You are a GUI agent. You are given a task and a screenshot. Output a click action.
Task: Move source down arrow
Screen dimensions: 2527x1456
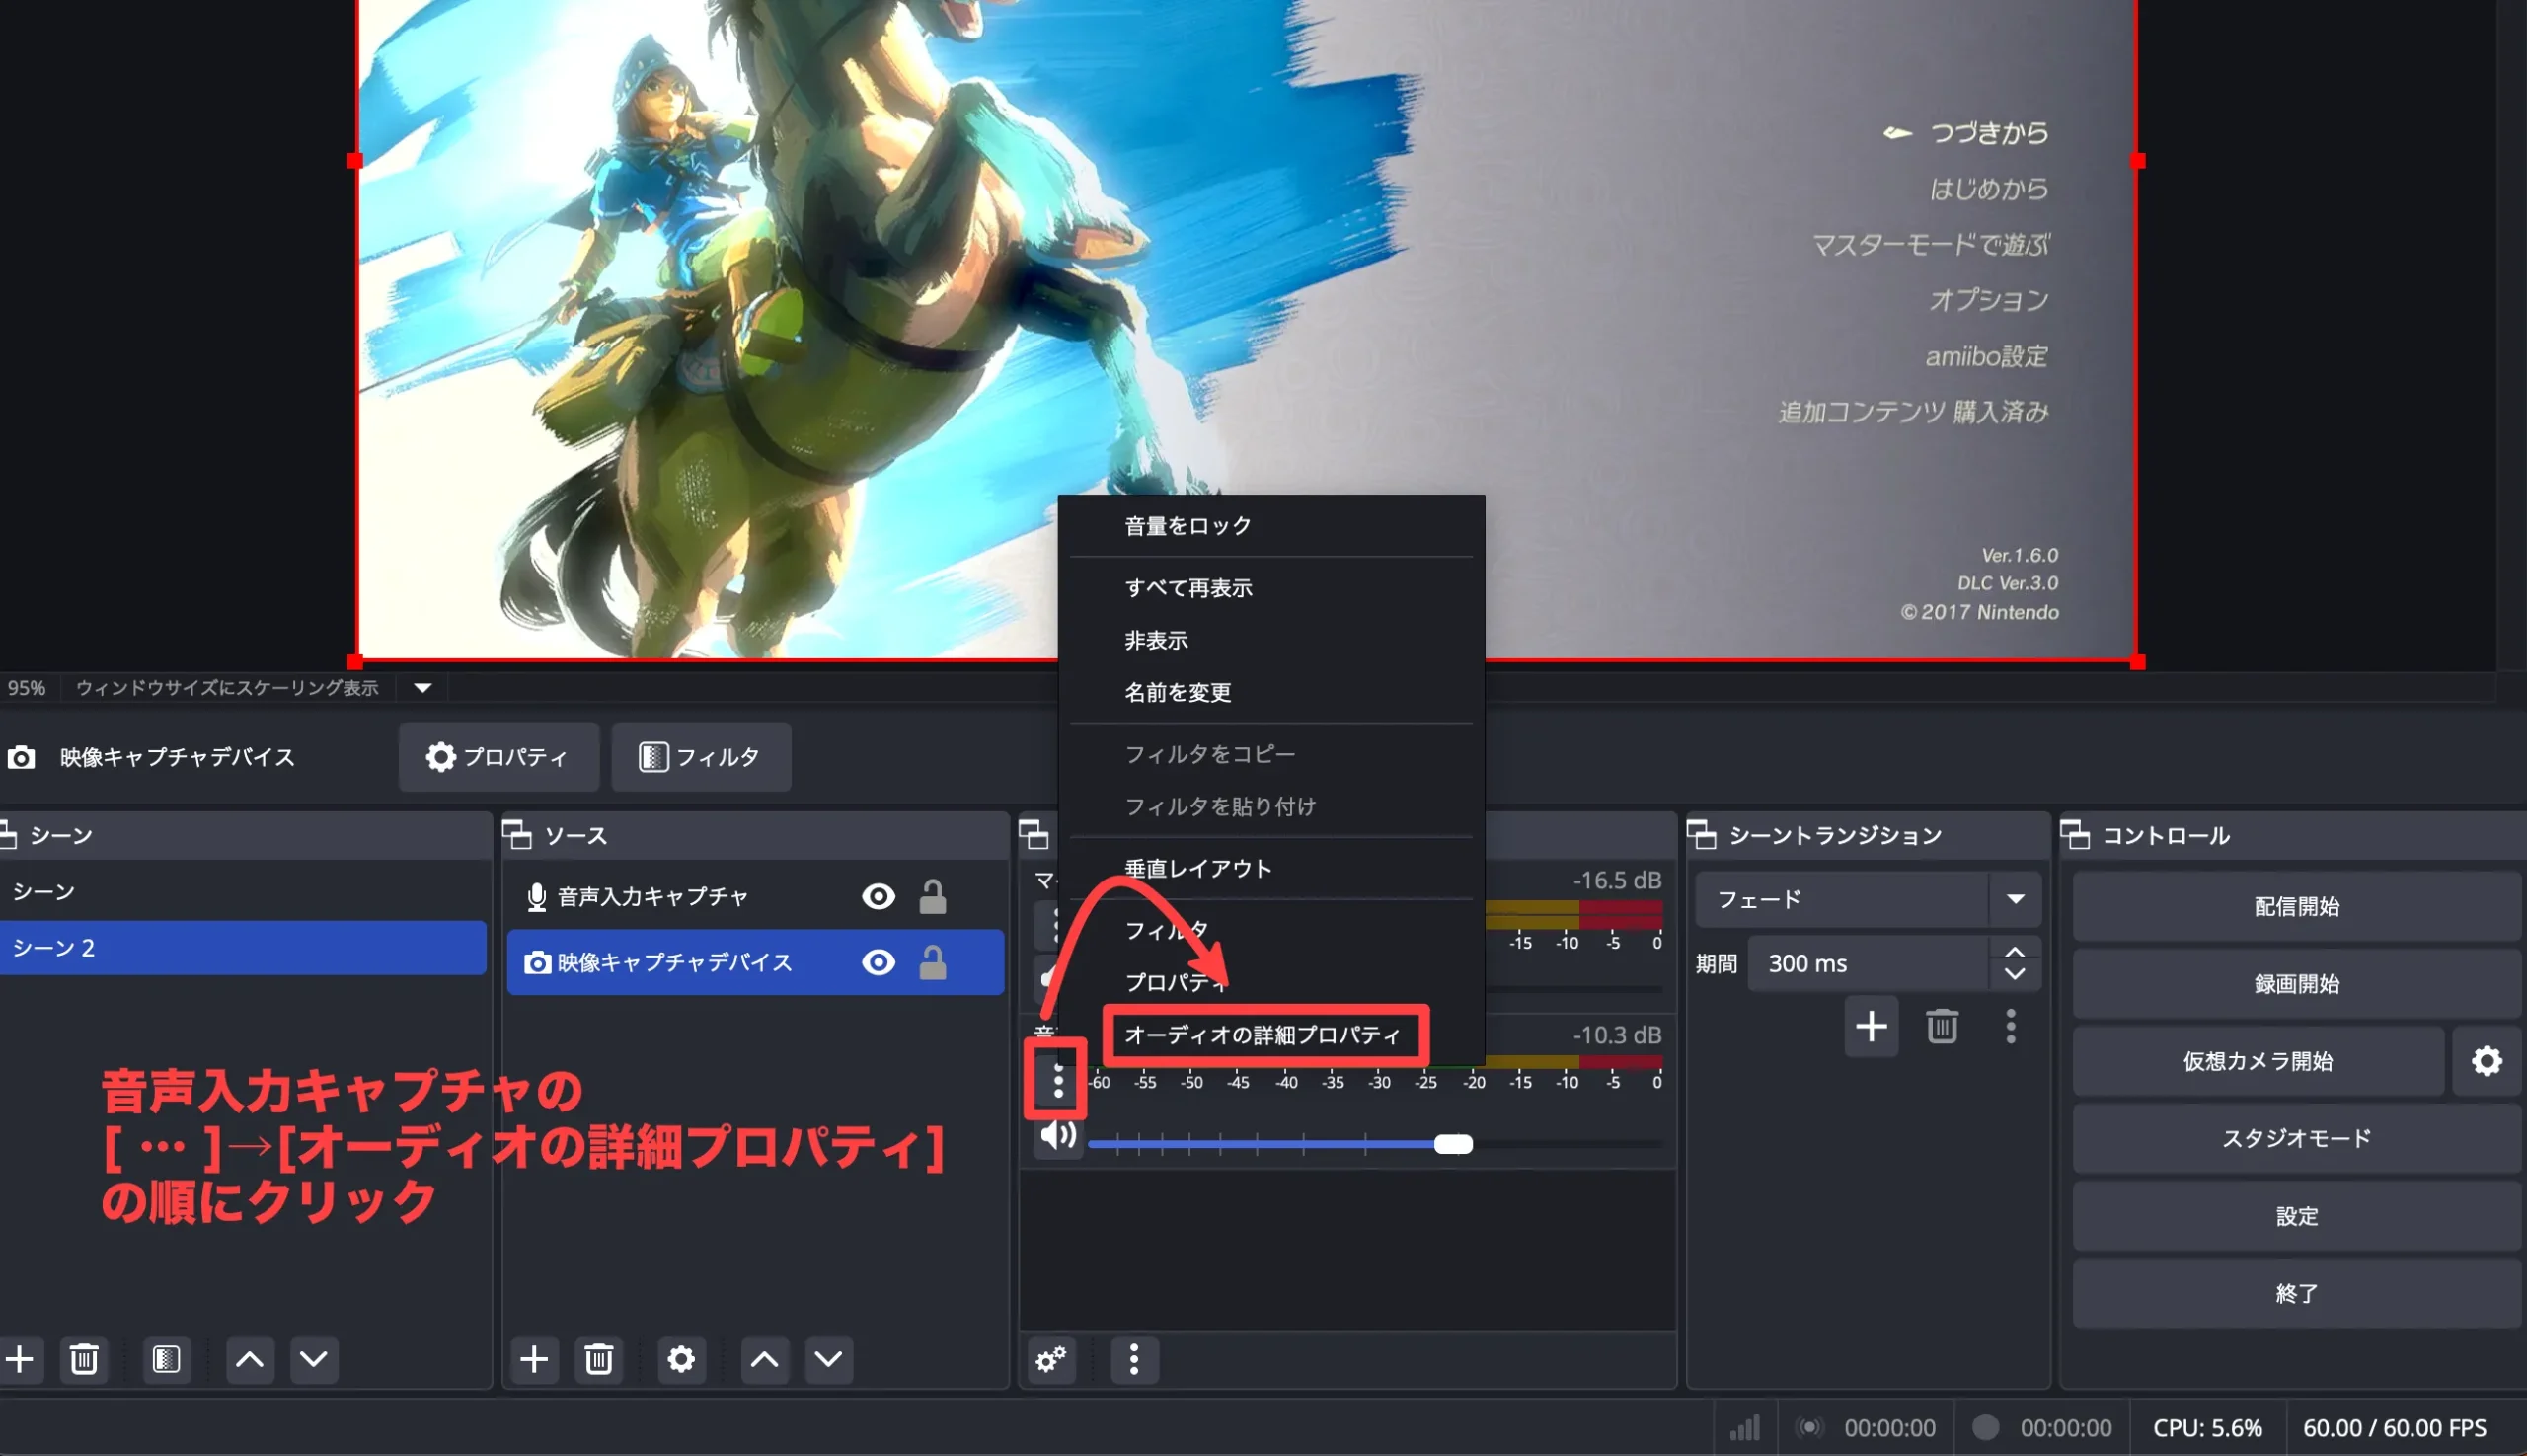[x=829, y=1359]
